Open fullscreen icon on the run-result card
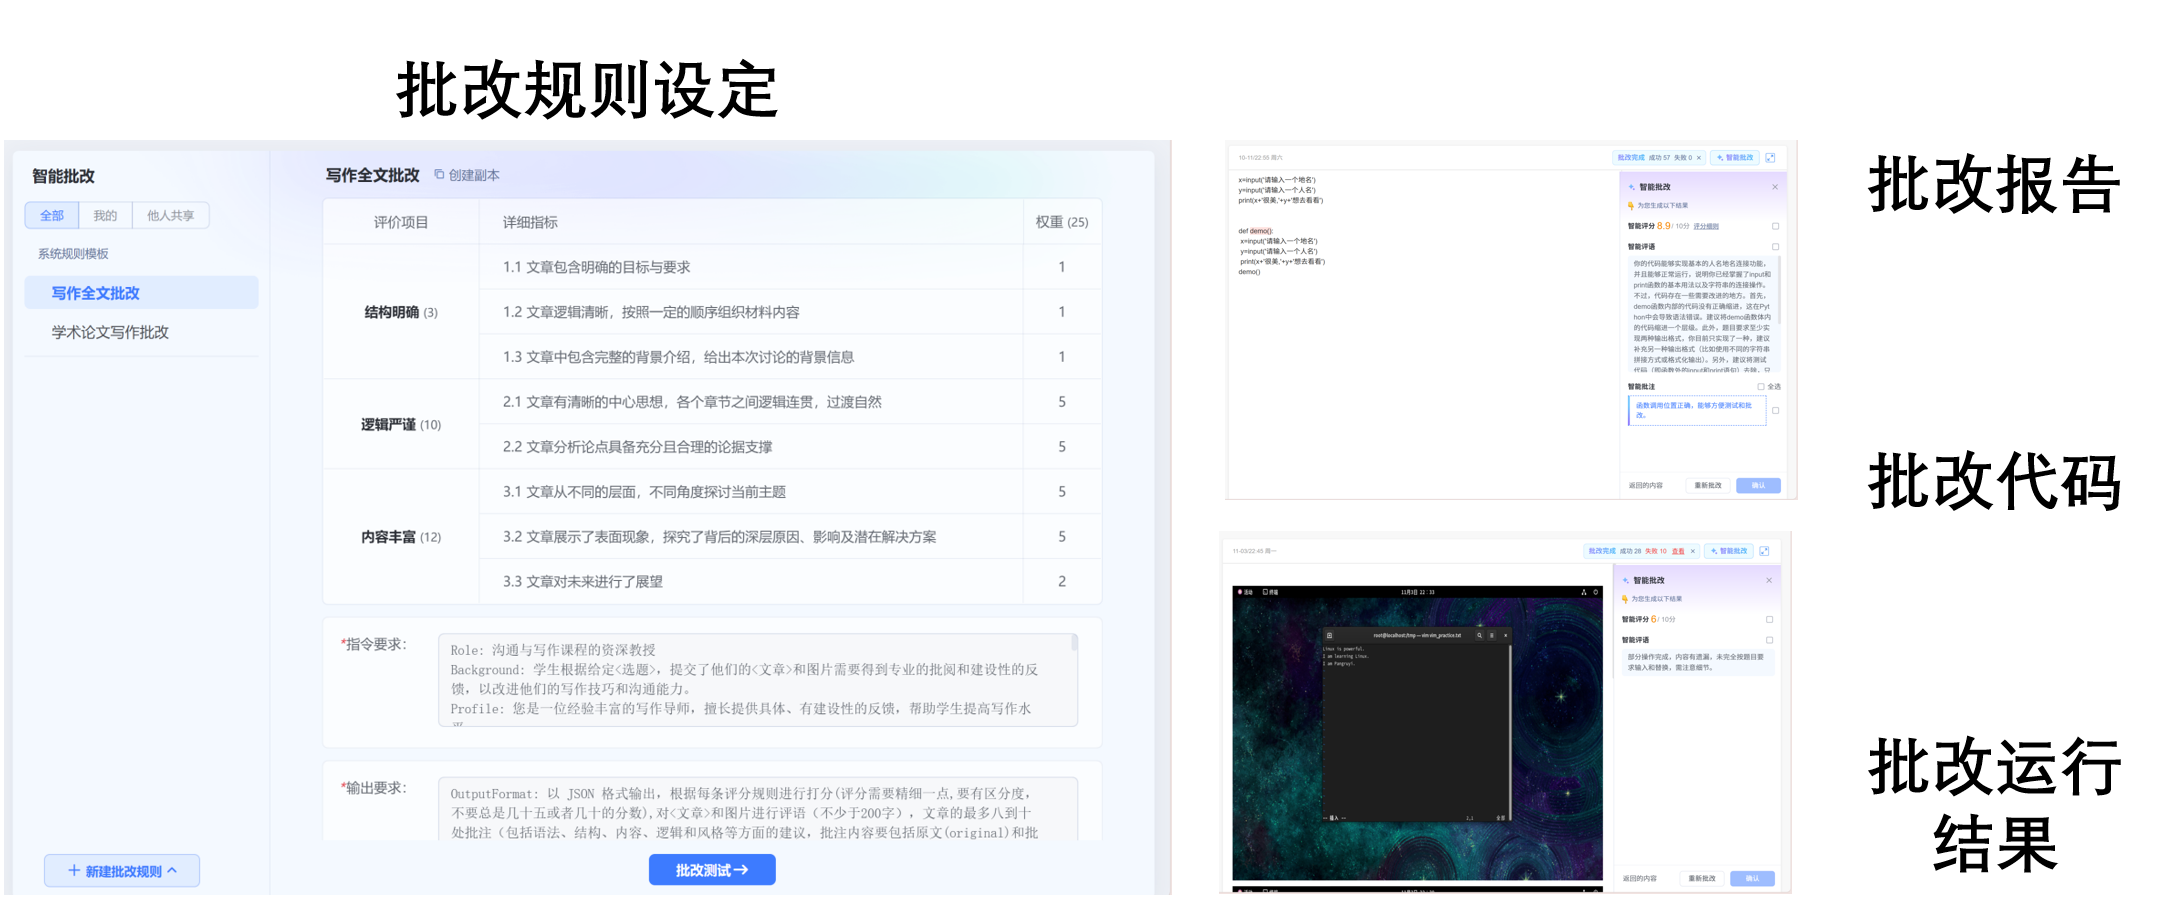 [x=1764, y=551]
